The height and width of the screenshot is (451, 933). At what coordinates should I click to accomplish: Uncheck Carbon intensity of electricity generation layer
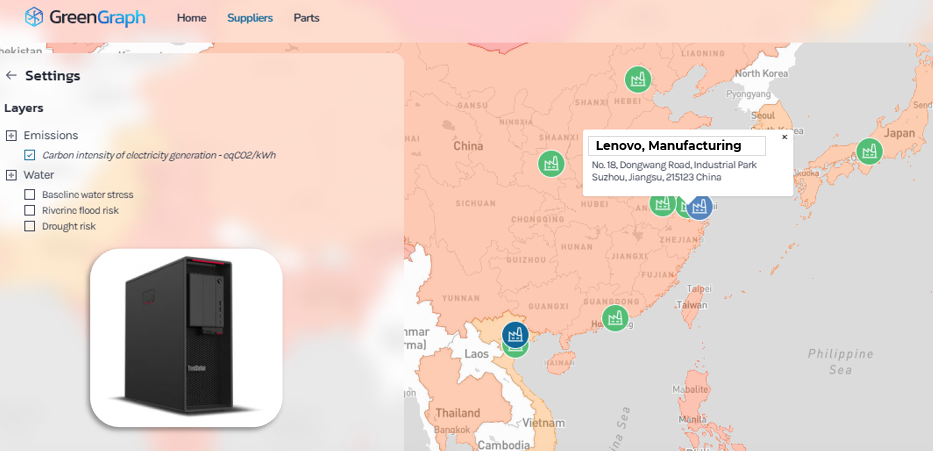[x=29, y=155]
